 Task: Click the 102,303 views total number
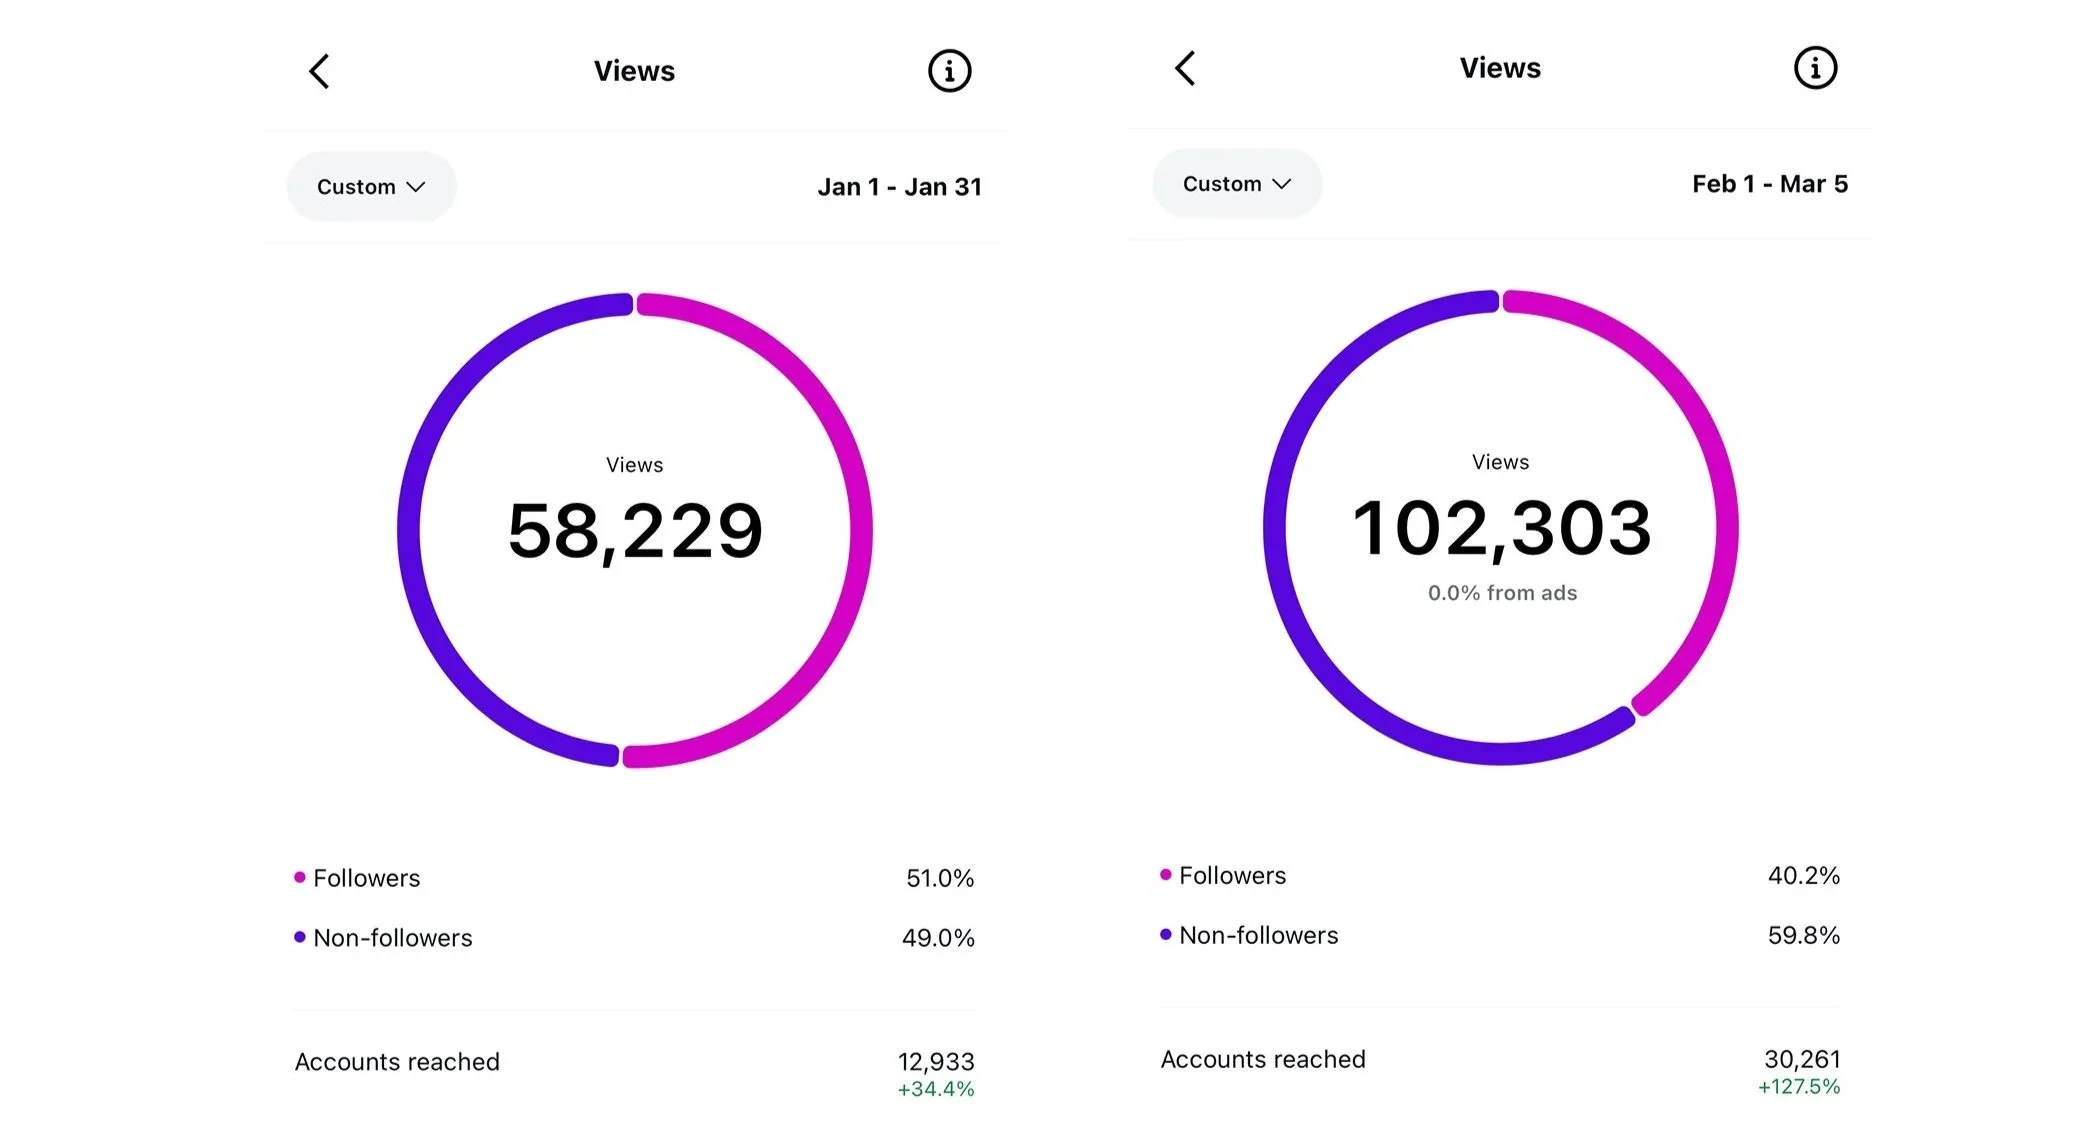(x=1501, y=528)
